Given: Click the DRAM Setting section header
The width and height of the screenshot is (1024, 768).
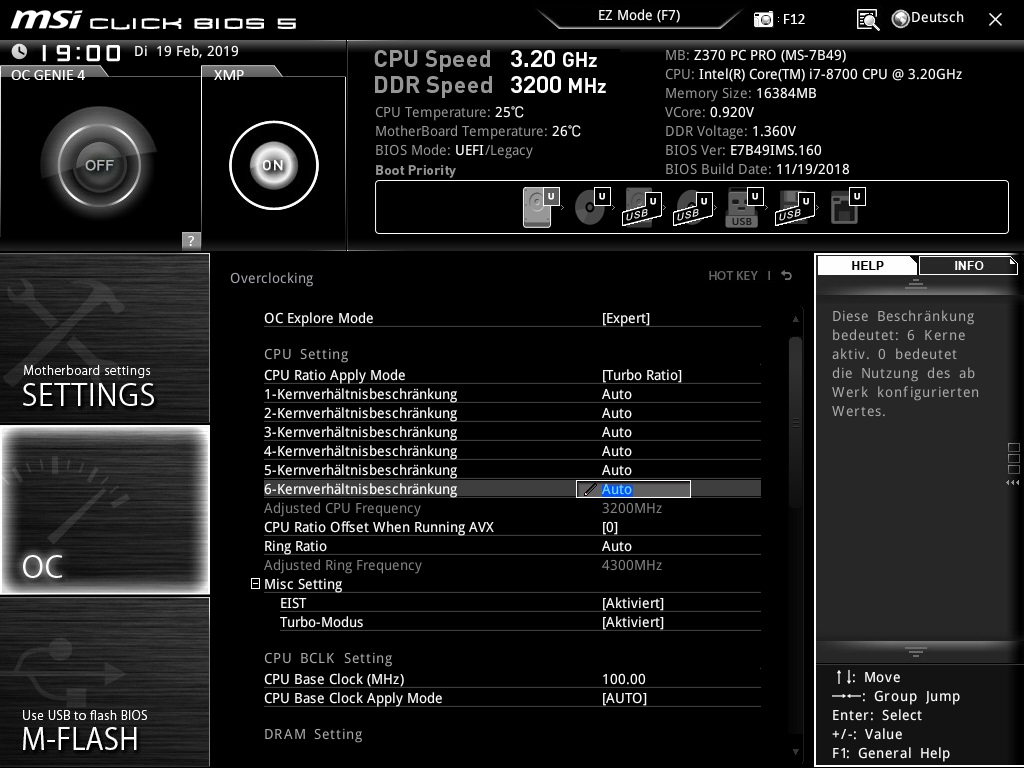Looking at the screenshot, I should 313,734.
